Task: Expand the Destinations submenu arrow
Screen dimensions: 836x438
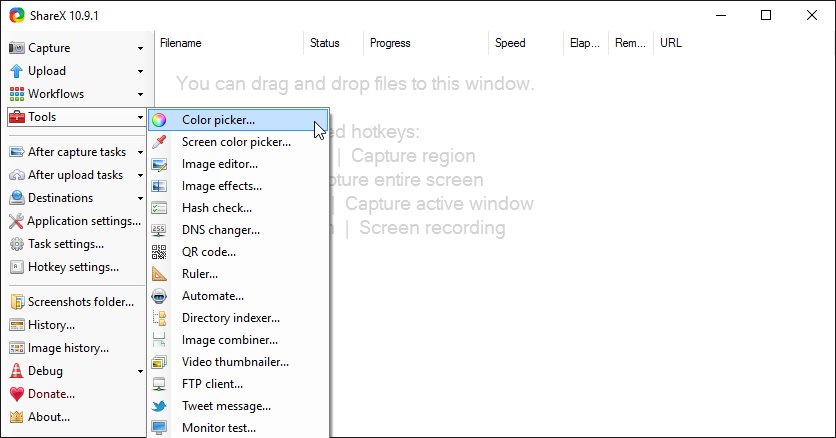Action: [x=140, y=198]
